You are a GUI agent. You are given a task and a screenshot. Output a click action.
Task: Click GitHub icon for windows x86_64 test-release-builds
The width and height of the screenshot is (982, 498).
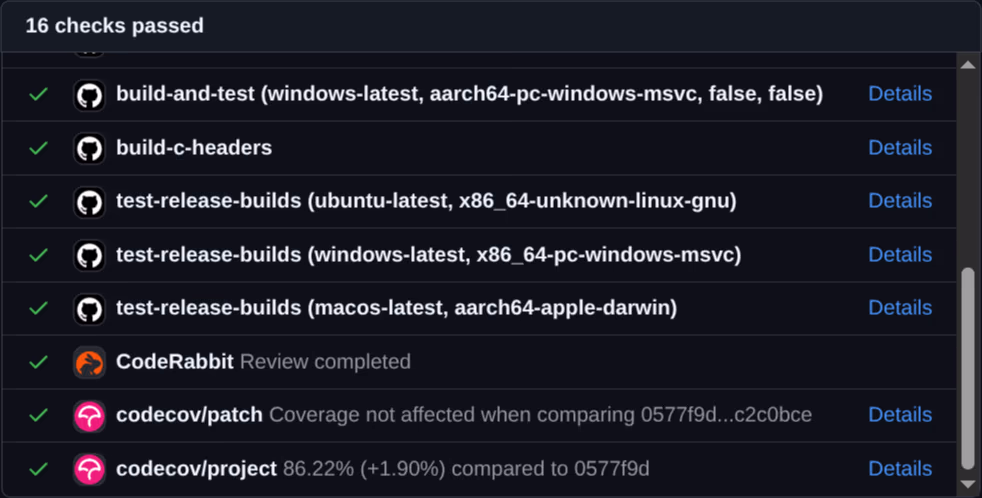point(90,255)
